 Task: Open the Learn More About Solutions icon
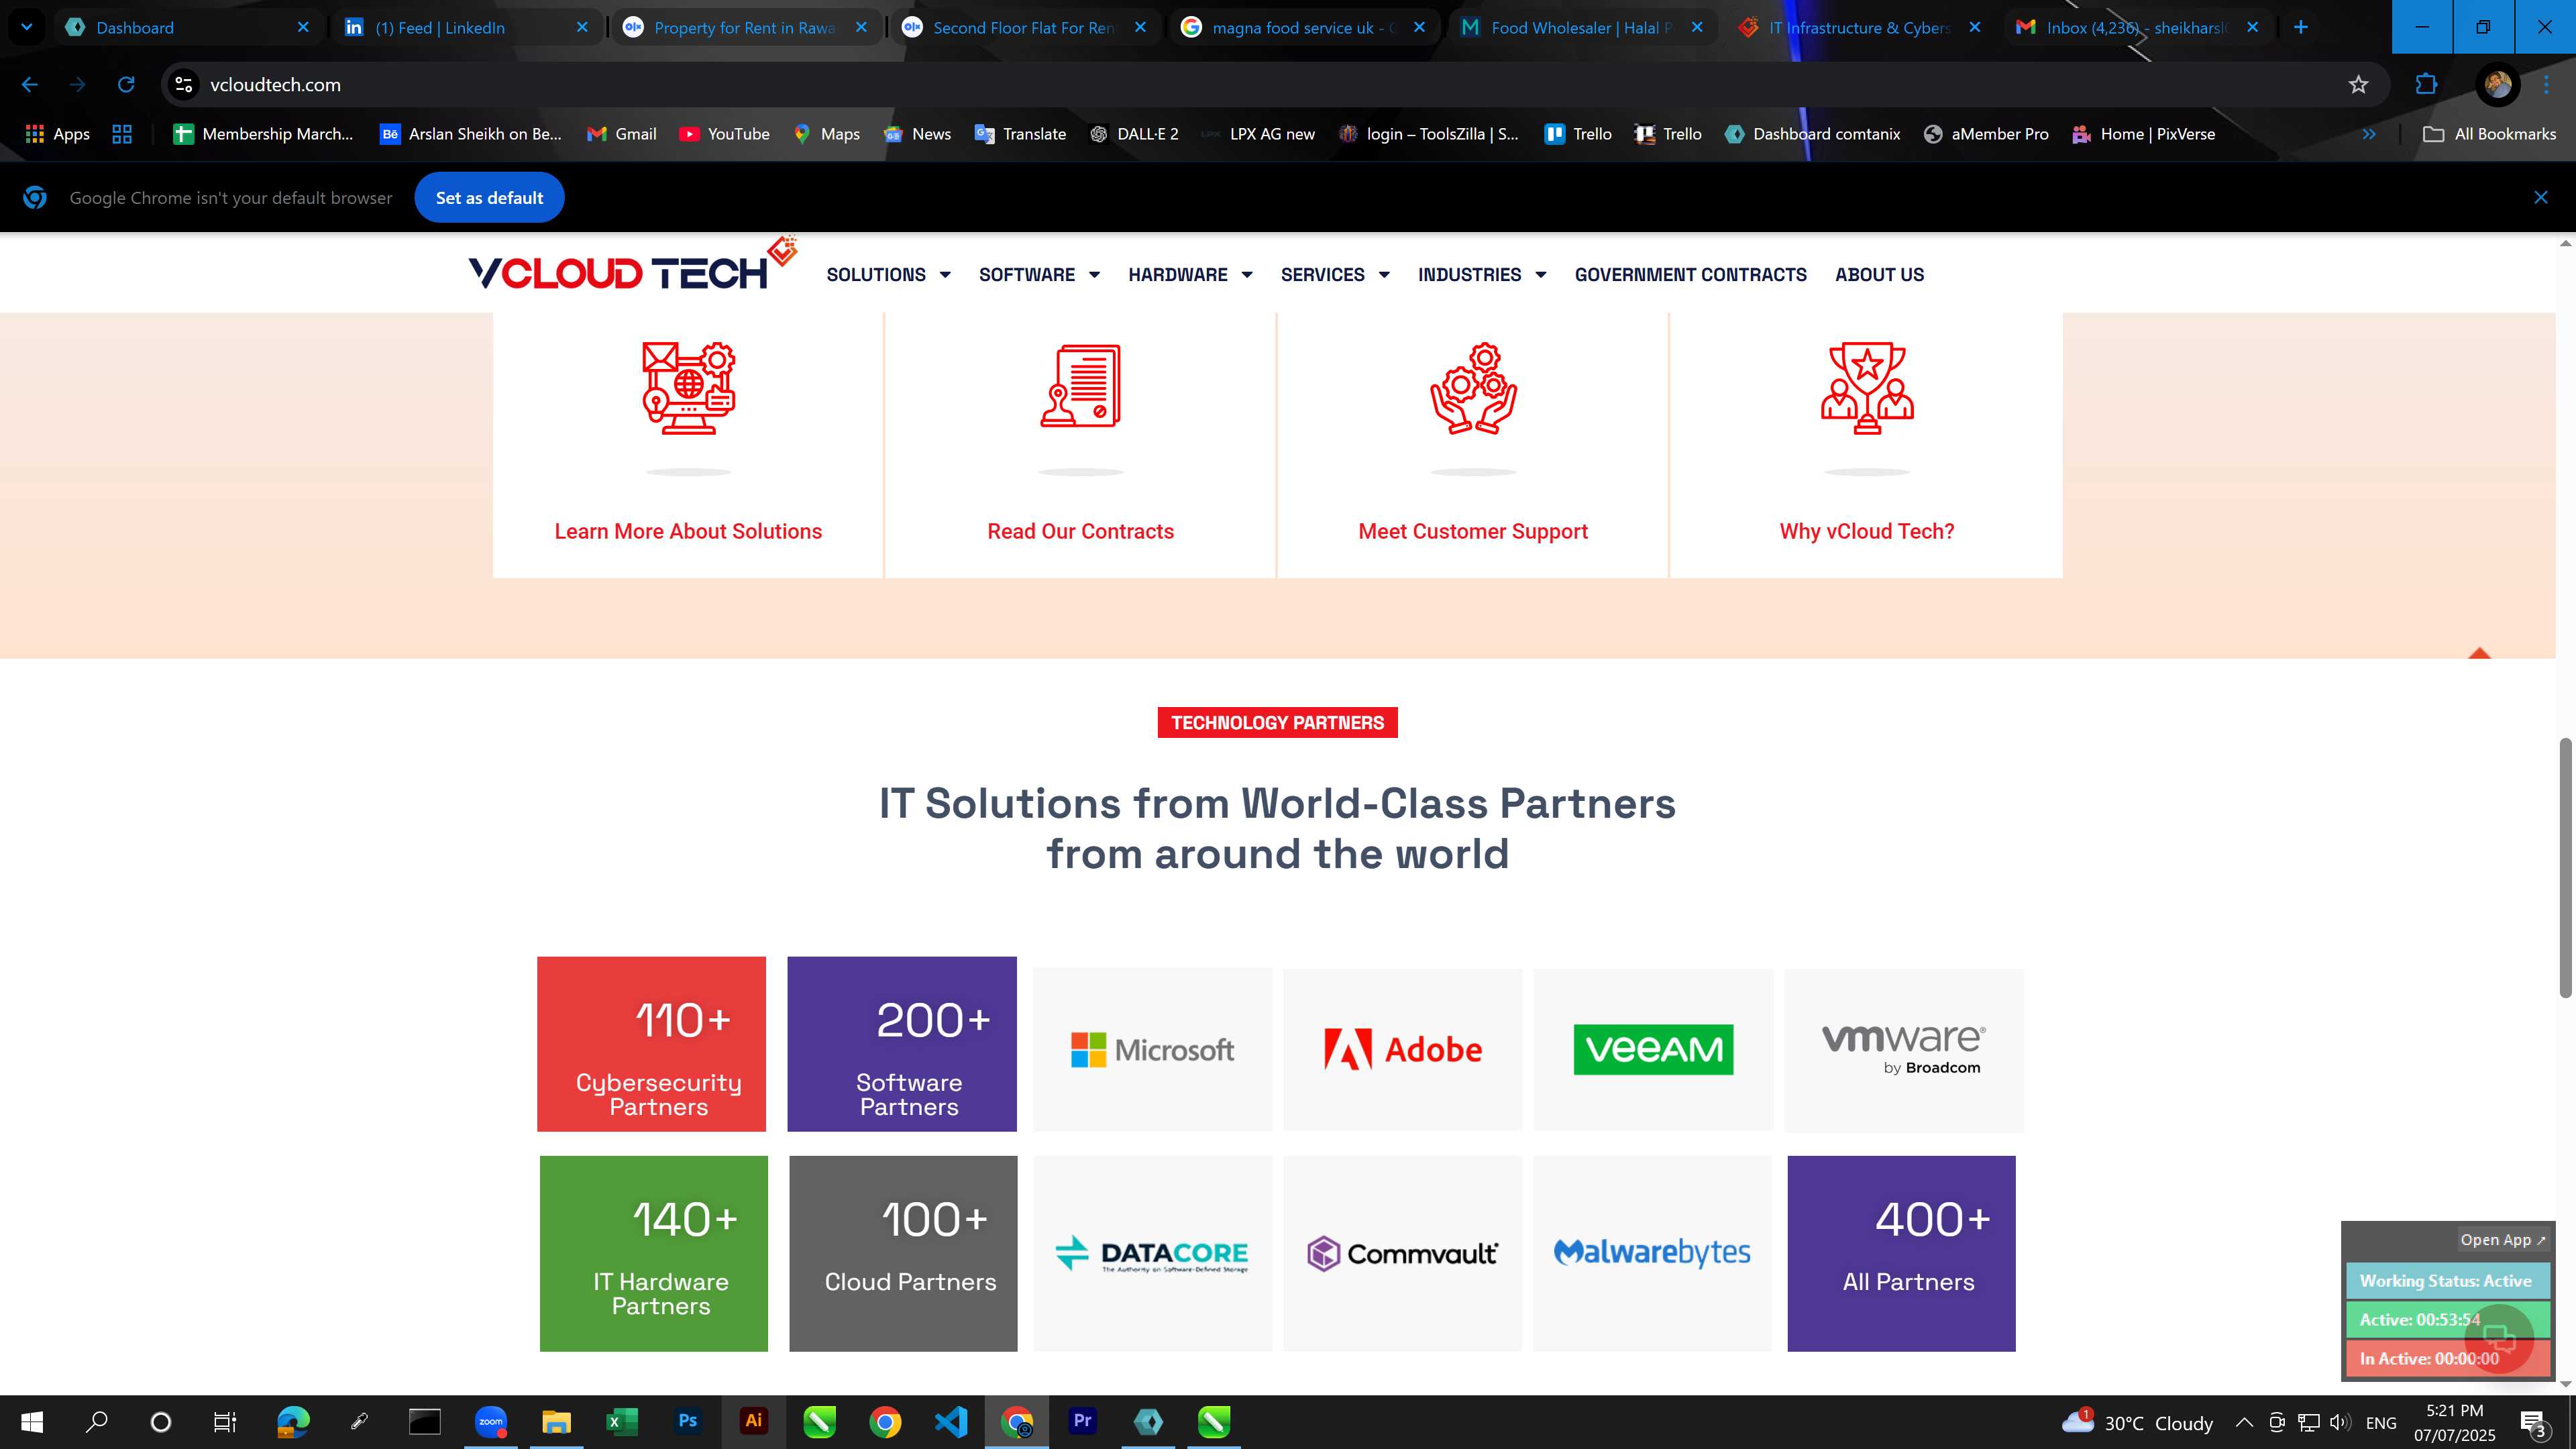point(688,389)
